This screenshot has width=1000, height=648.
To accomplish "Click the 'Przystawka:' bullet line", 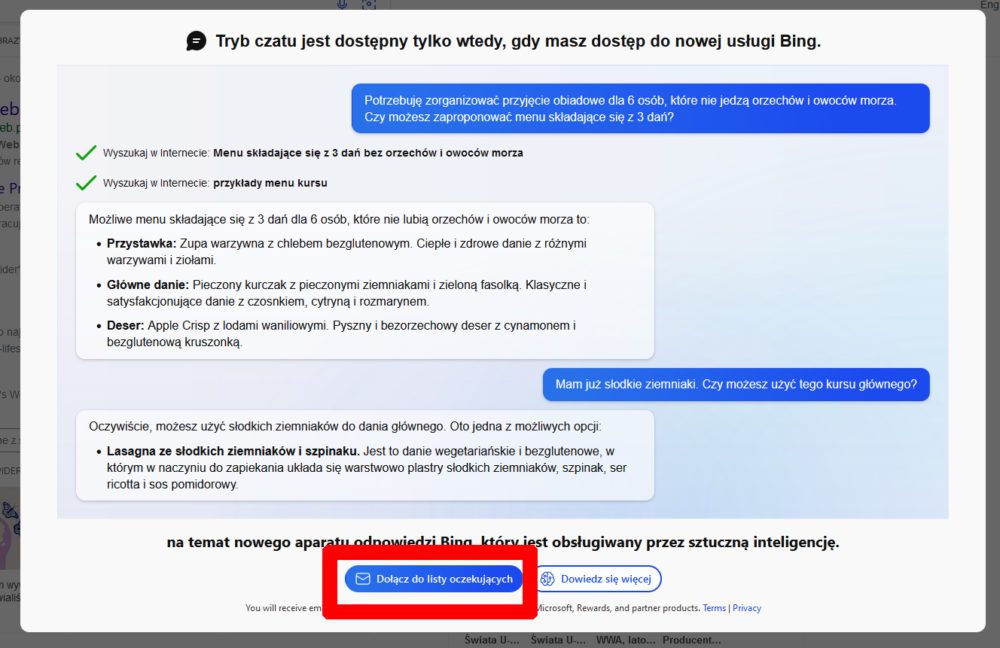I will tap(346, 252).
